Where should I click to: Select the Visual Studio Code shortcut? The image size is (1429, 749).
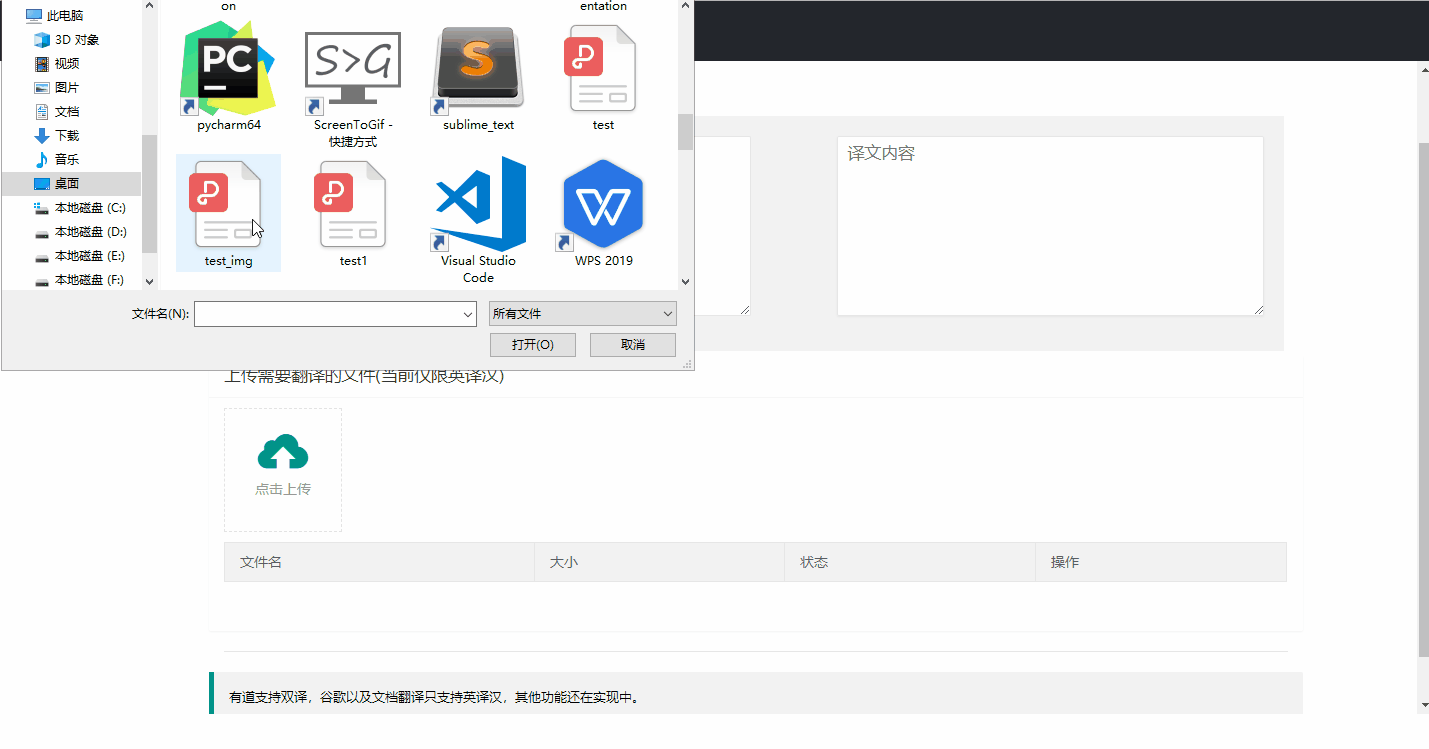point(478,205)
